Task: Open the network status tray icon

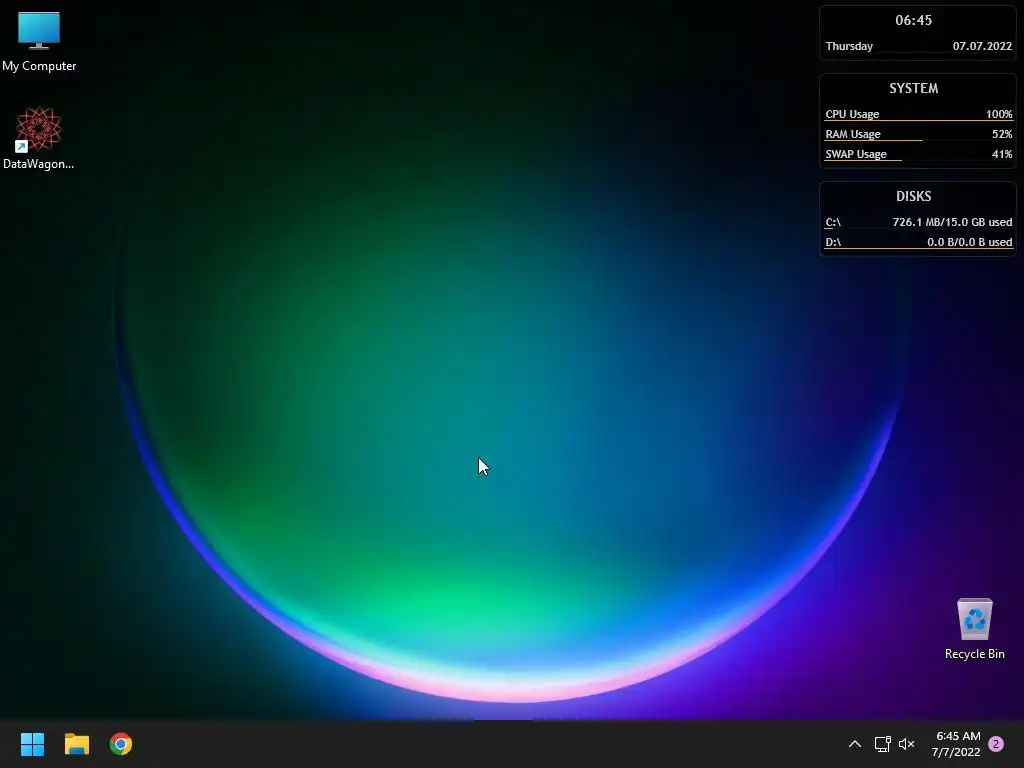Action: point(882,744)
